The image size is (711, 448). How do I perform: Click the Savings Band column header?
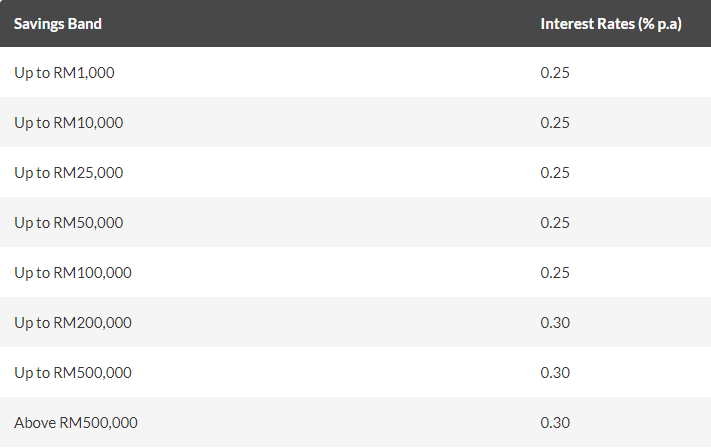tap(58, 23)
